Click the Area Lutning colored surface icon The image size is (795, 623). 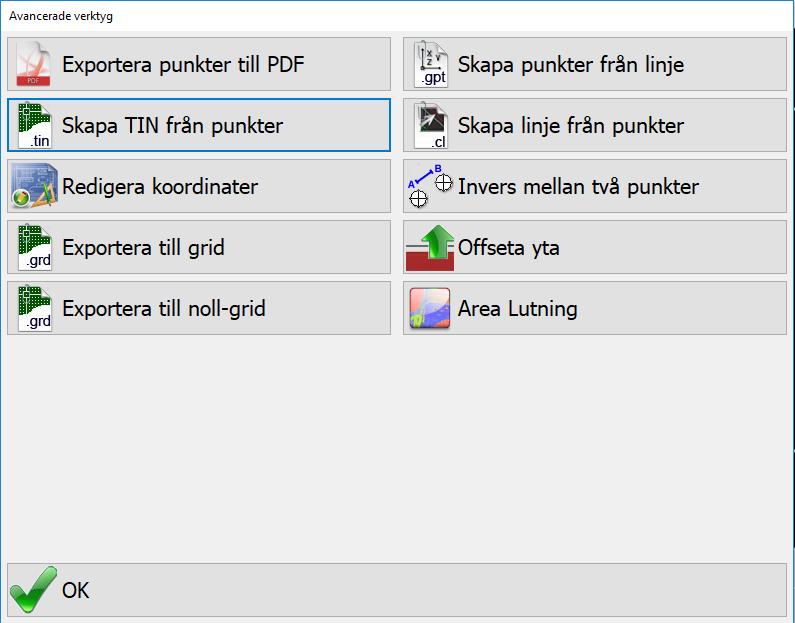[431, 309]
